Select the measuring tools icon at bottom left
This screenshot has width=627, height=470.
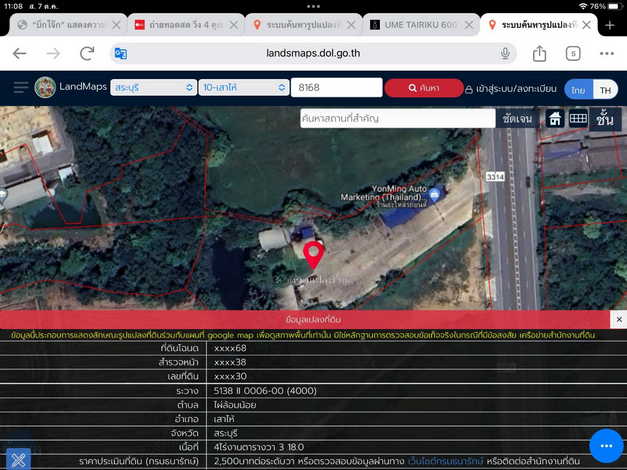click(x=17, y=458)
